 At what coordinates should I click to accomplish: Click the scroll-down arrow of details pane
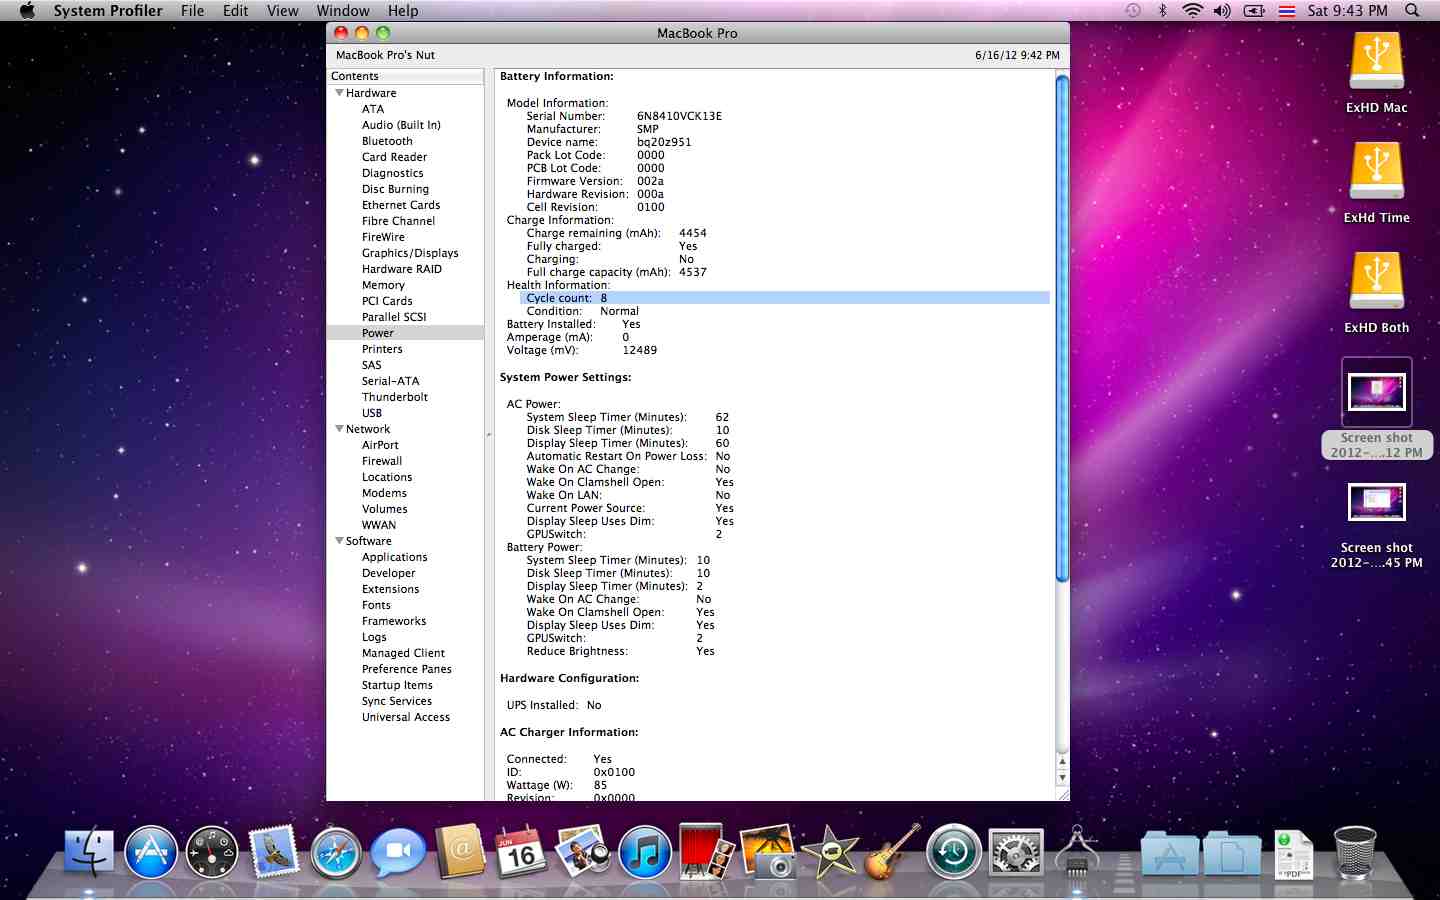tap(1062, 778)
